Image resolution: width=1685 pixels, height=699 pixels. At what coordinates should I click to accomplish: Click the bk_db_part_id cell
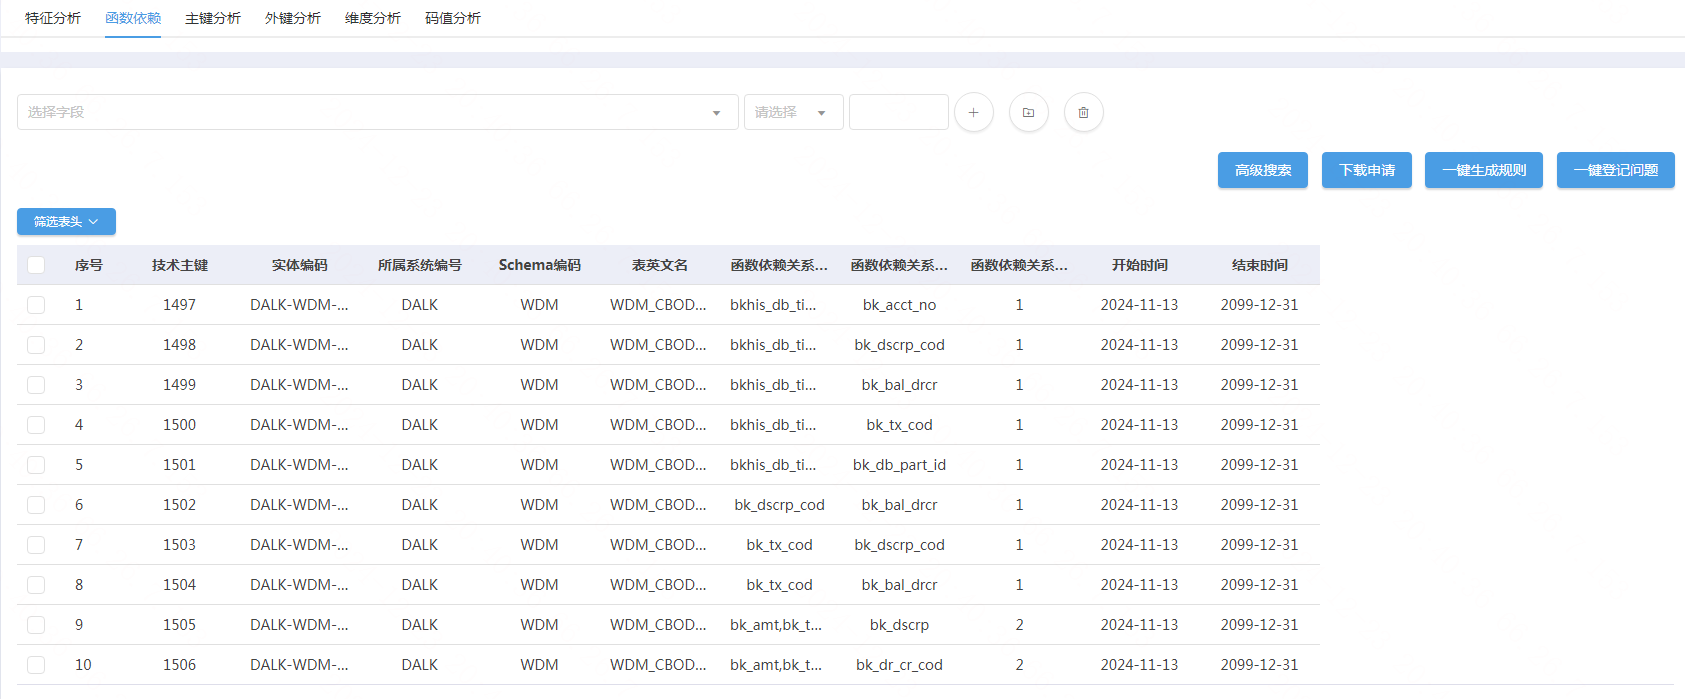pyautogui.click(x=900, y=465)
